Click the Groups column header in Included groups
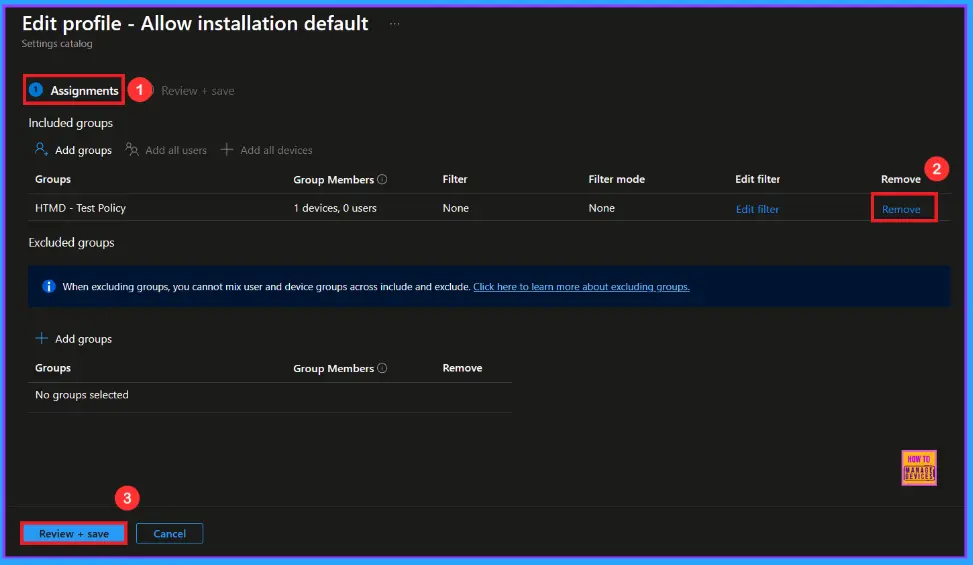This screenshot has width=973, height=565. 53,179
